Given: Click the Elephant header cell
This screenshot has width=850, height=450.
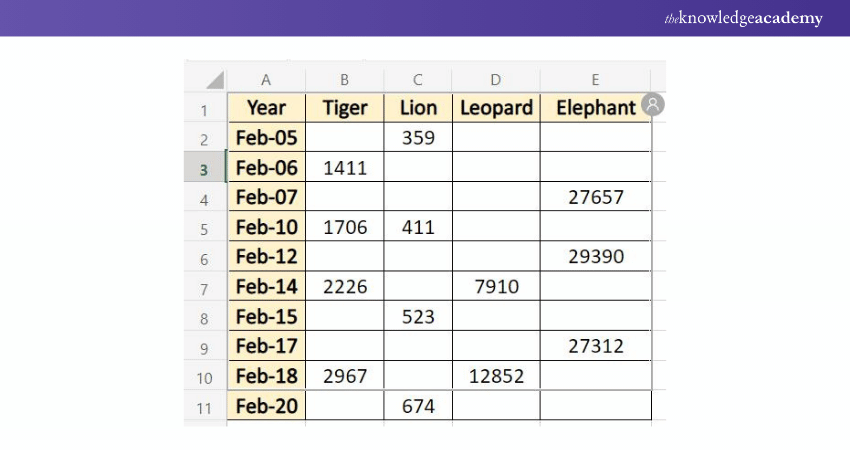Looking at the screenshot, I should pyautogui.click(x=595, y=108).
